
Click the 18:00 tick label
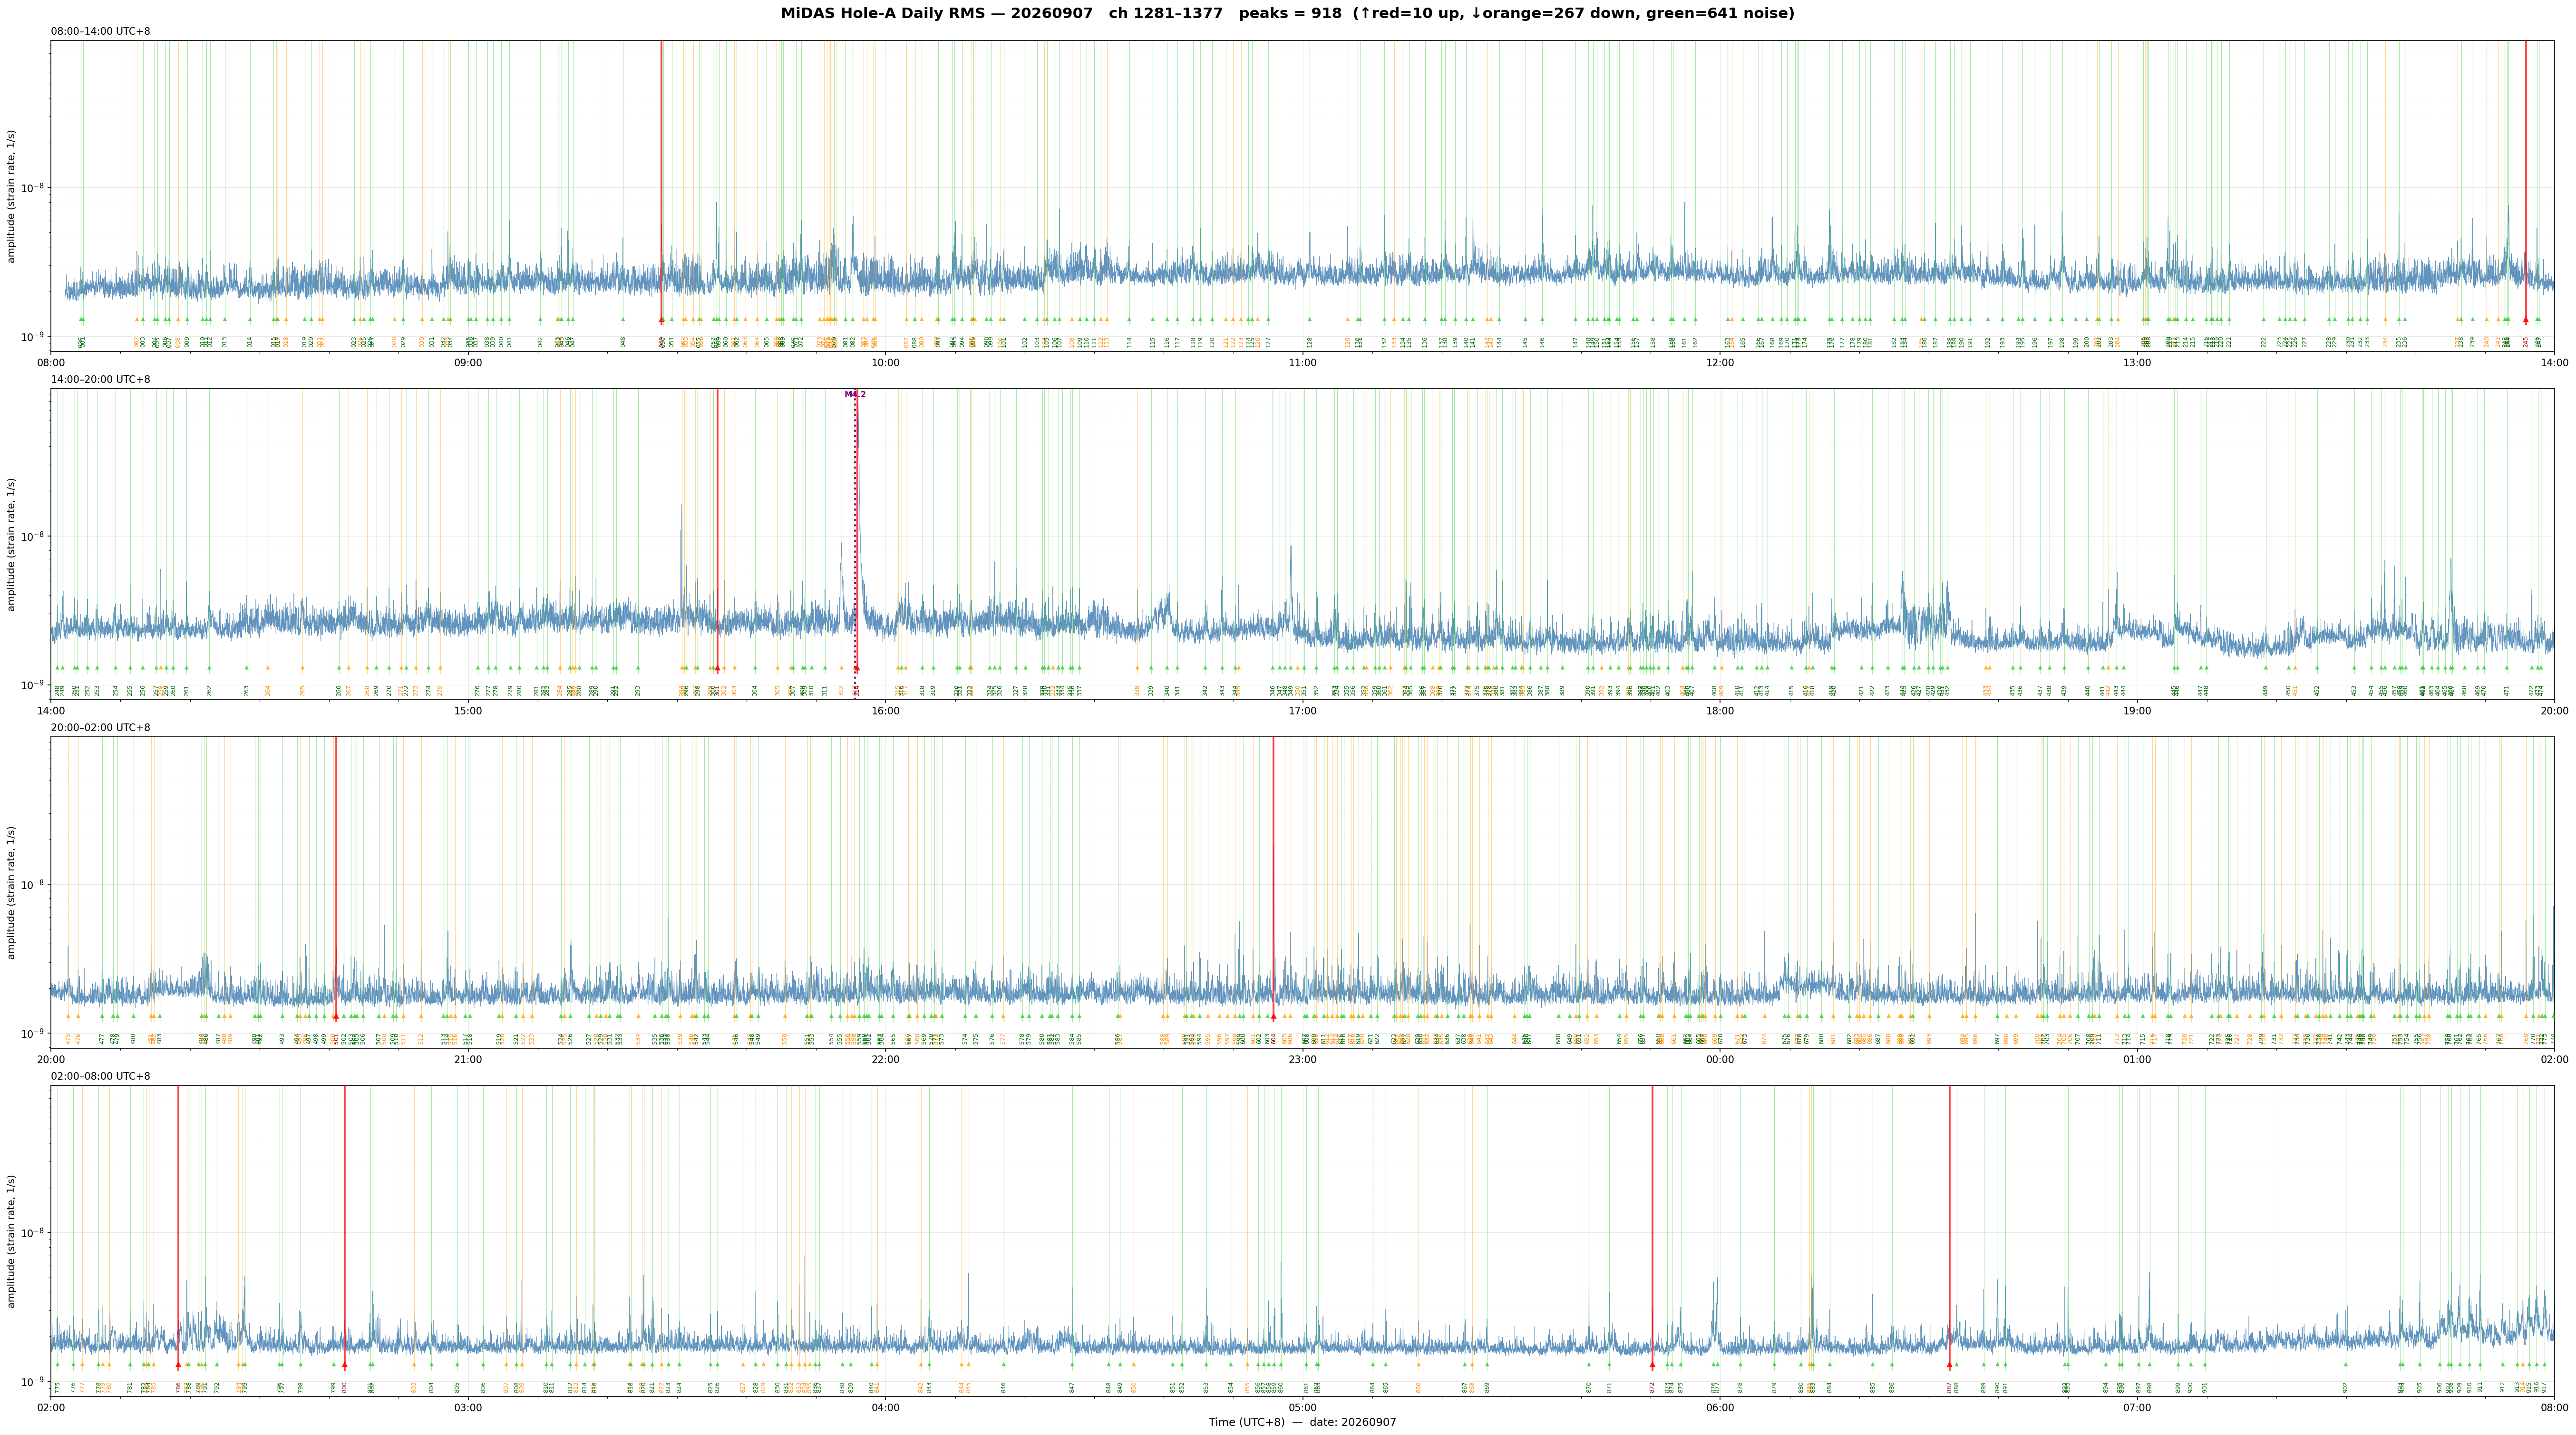point(1720,711)
